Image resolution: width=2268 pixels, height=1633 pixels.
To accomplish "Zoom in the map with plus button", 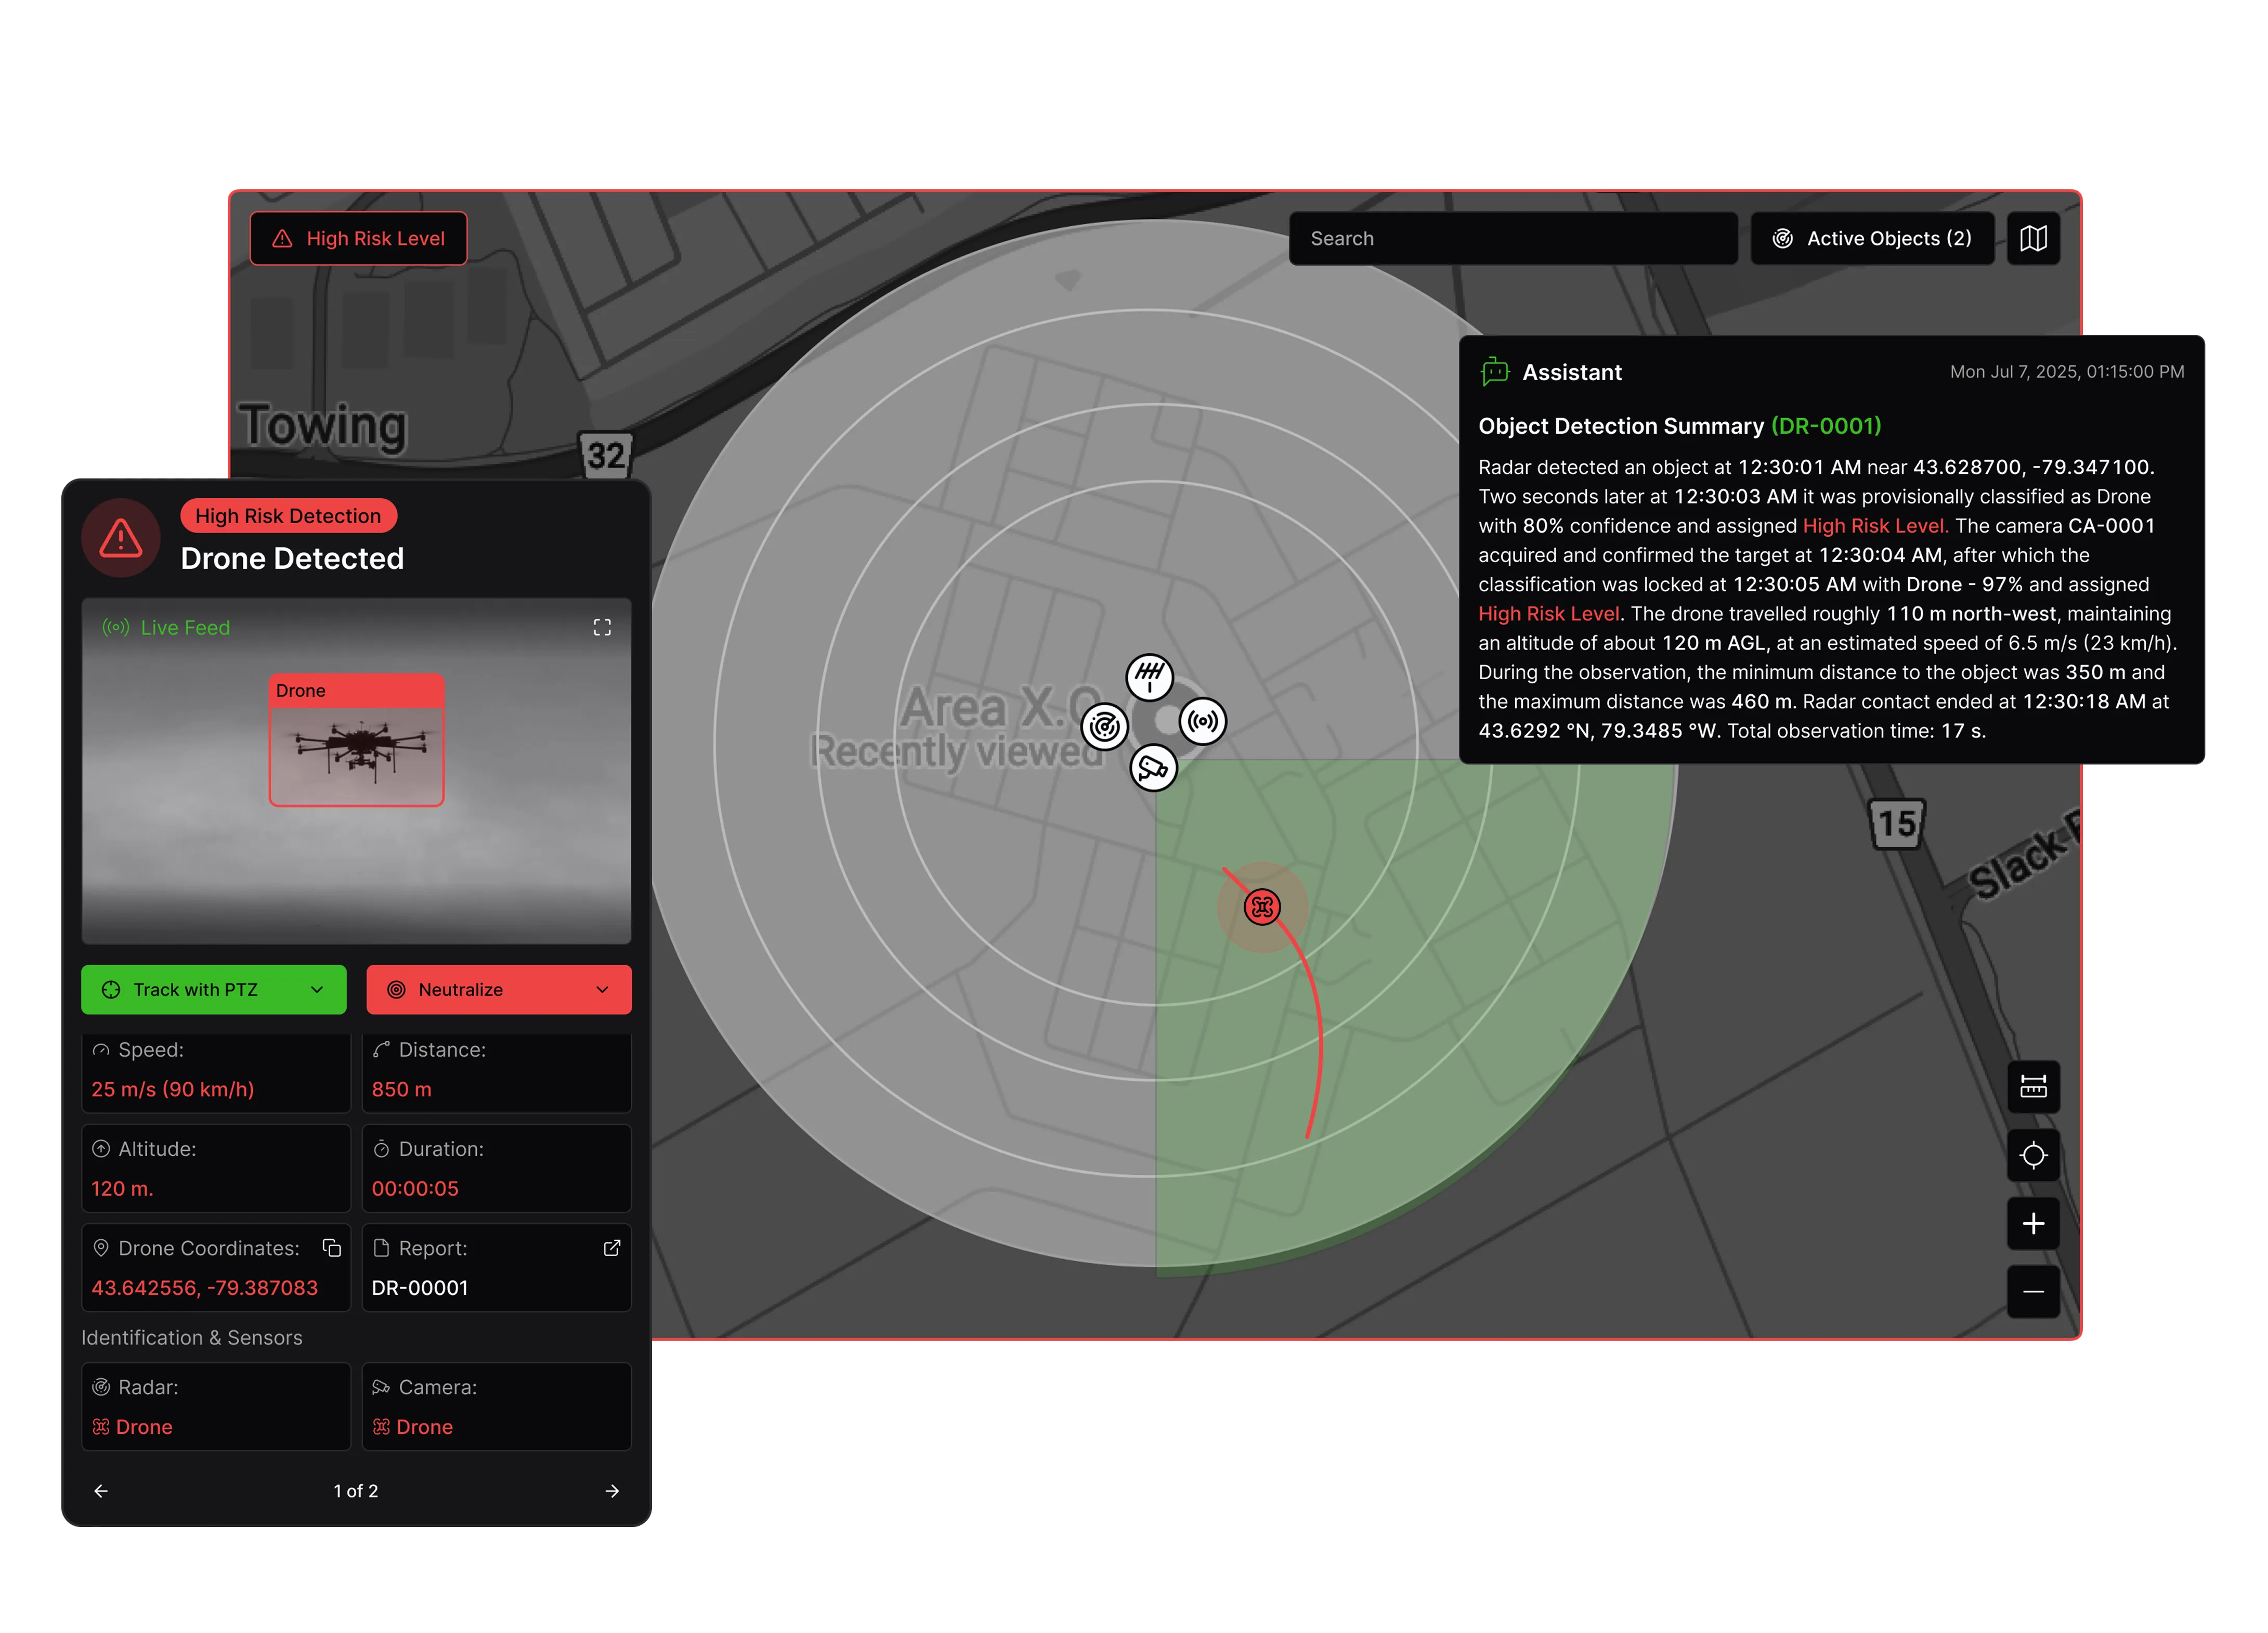I will [2033, 1223].
